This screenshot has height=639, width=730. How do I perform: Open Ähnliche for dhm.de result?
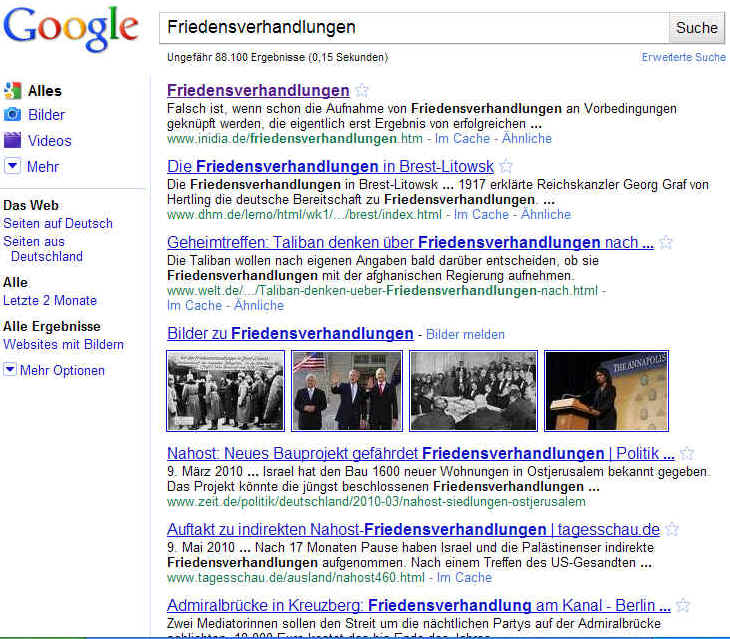coord(546,214)
